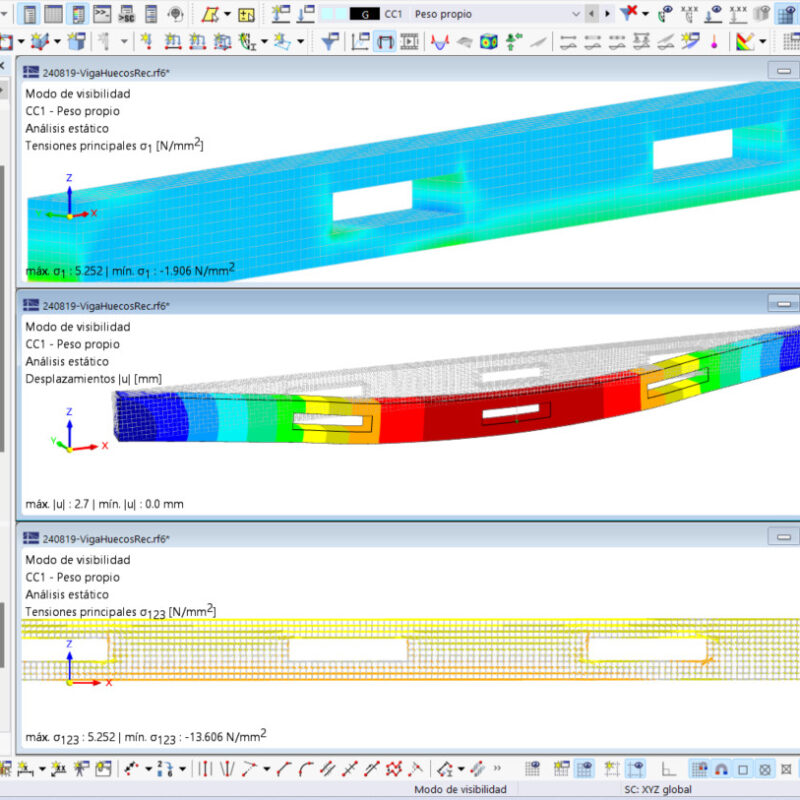800x800 pixels.
Task: Expand the color scale dropdown arrow
Action: (x=763, y=41)
